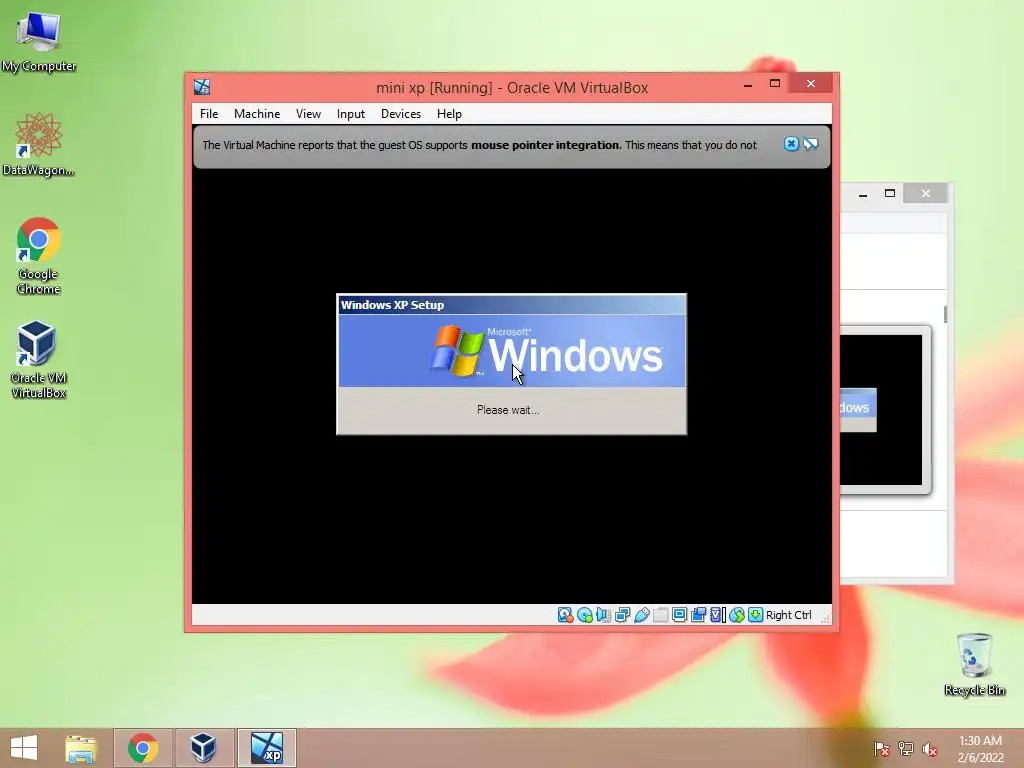Click the CPU virtualization status icon
Screen dimensions: 1024x768
(717, 615)
